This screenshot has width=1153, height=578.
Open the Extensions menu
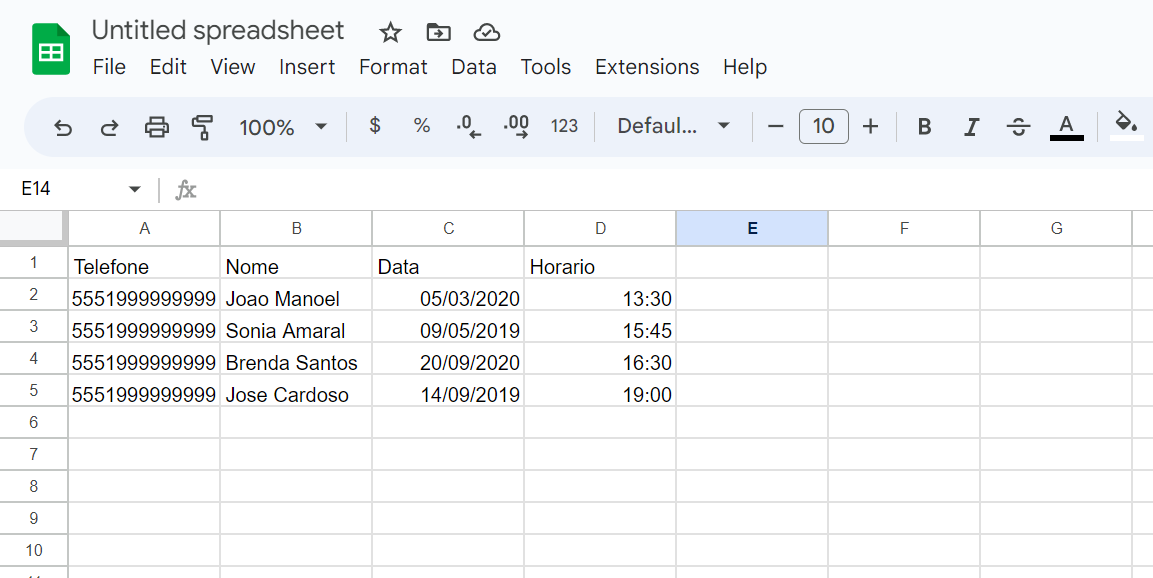tap(647, 67)
